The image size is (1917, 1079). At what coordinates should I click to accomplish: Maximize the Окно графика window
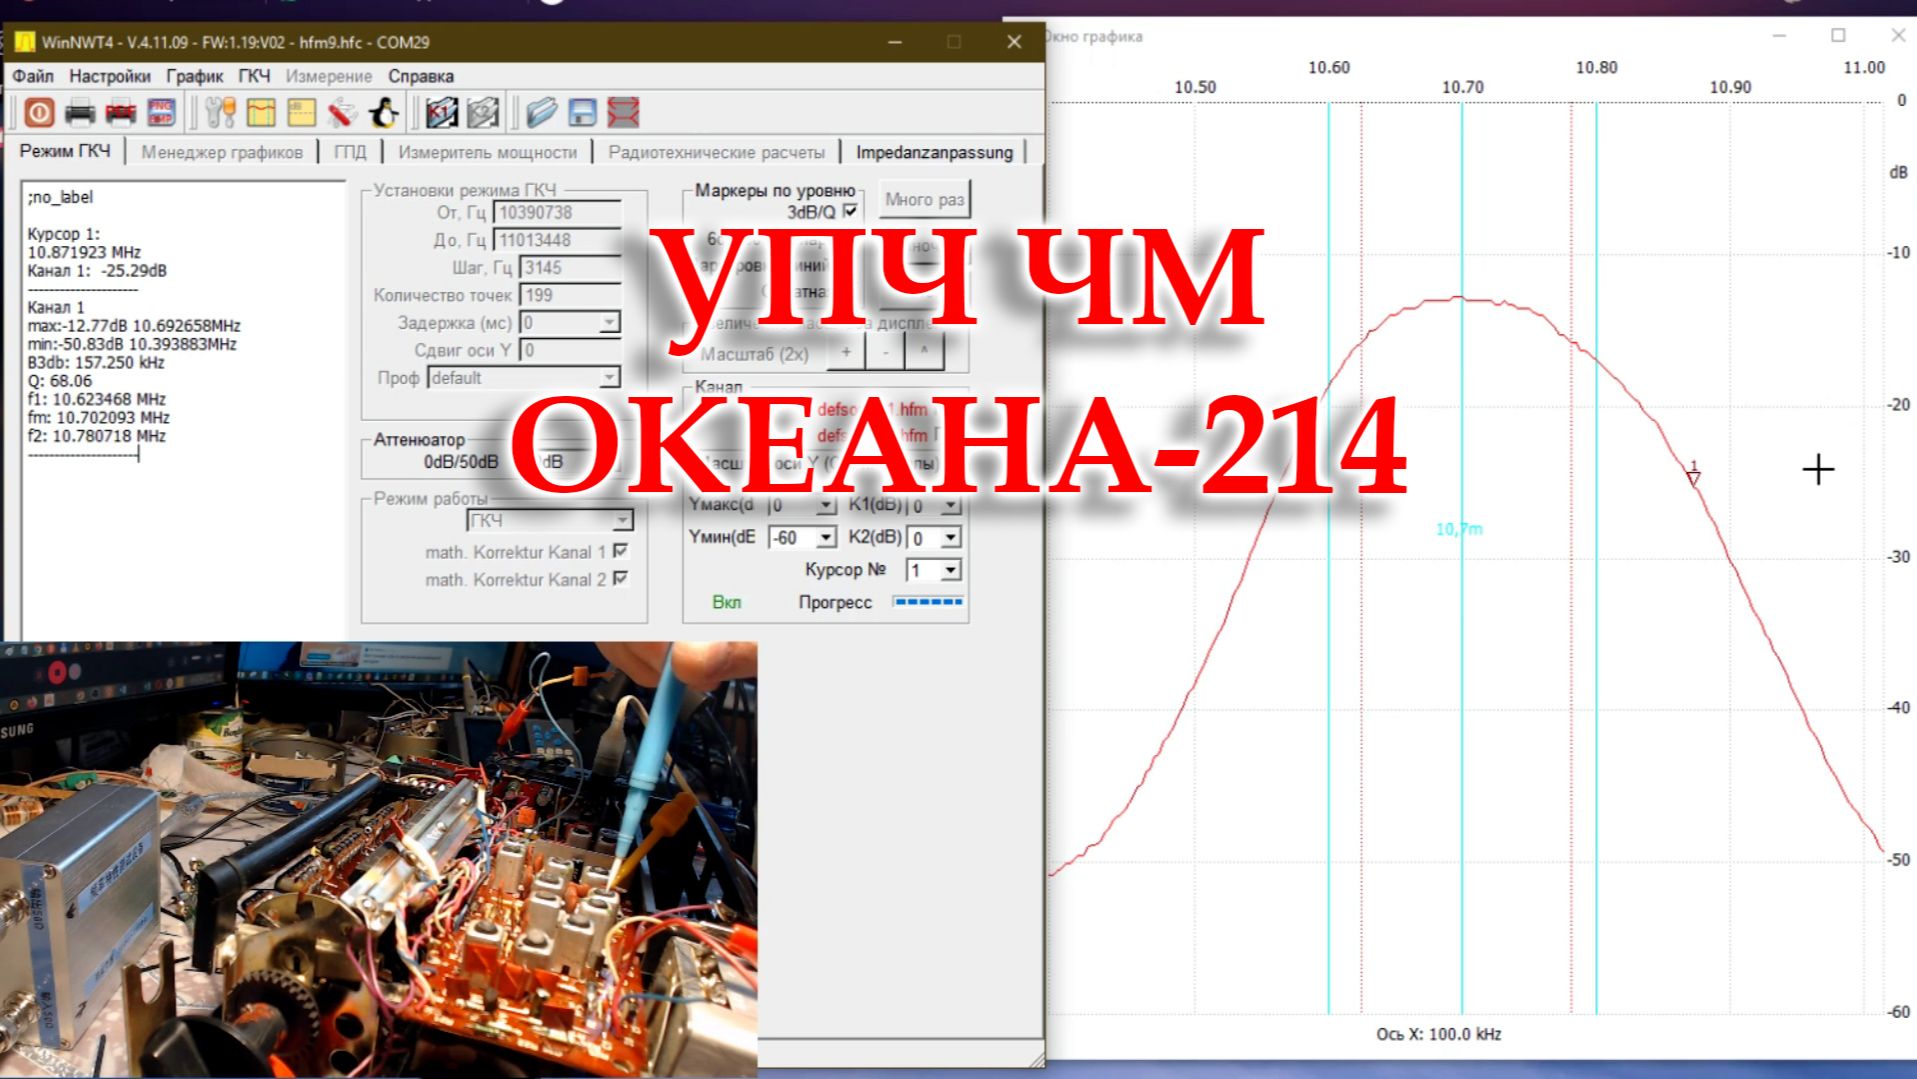point(1838,35)
